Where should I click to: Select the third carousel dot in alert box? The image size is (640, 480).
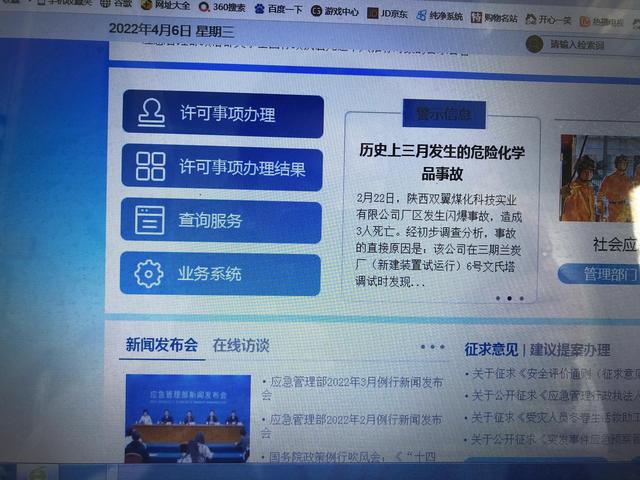point(521,298)
